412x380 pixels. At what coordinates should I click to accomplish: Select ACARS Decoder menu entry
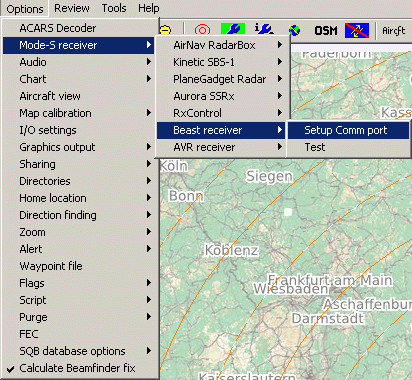[79, 28]
